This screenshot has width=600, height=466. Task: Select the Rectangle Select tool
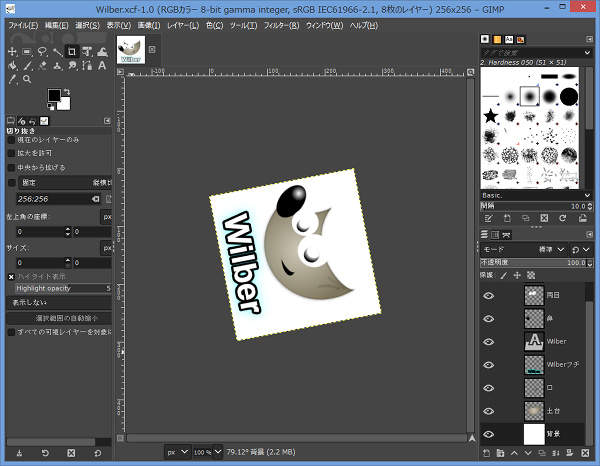(x=26, y=51)
